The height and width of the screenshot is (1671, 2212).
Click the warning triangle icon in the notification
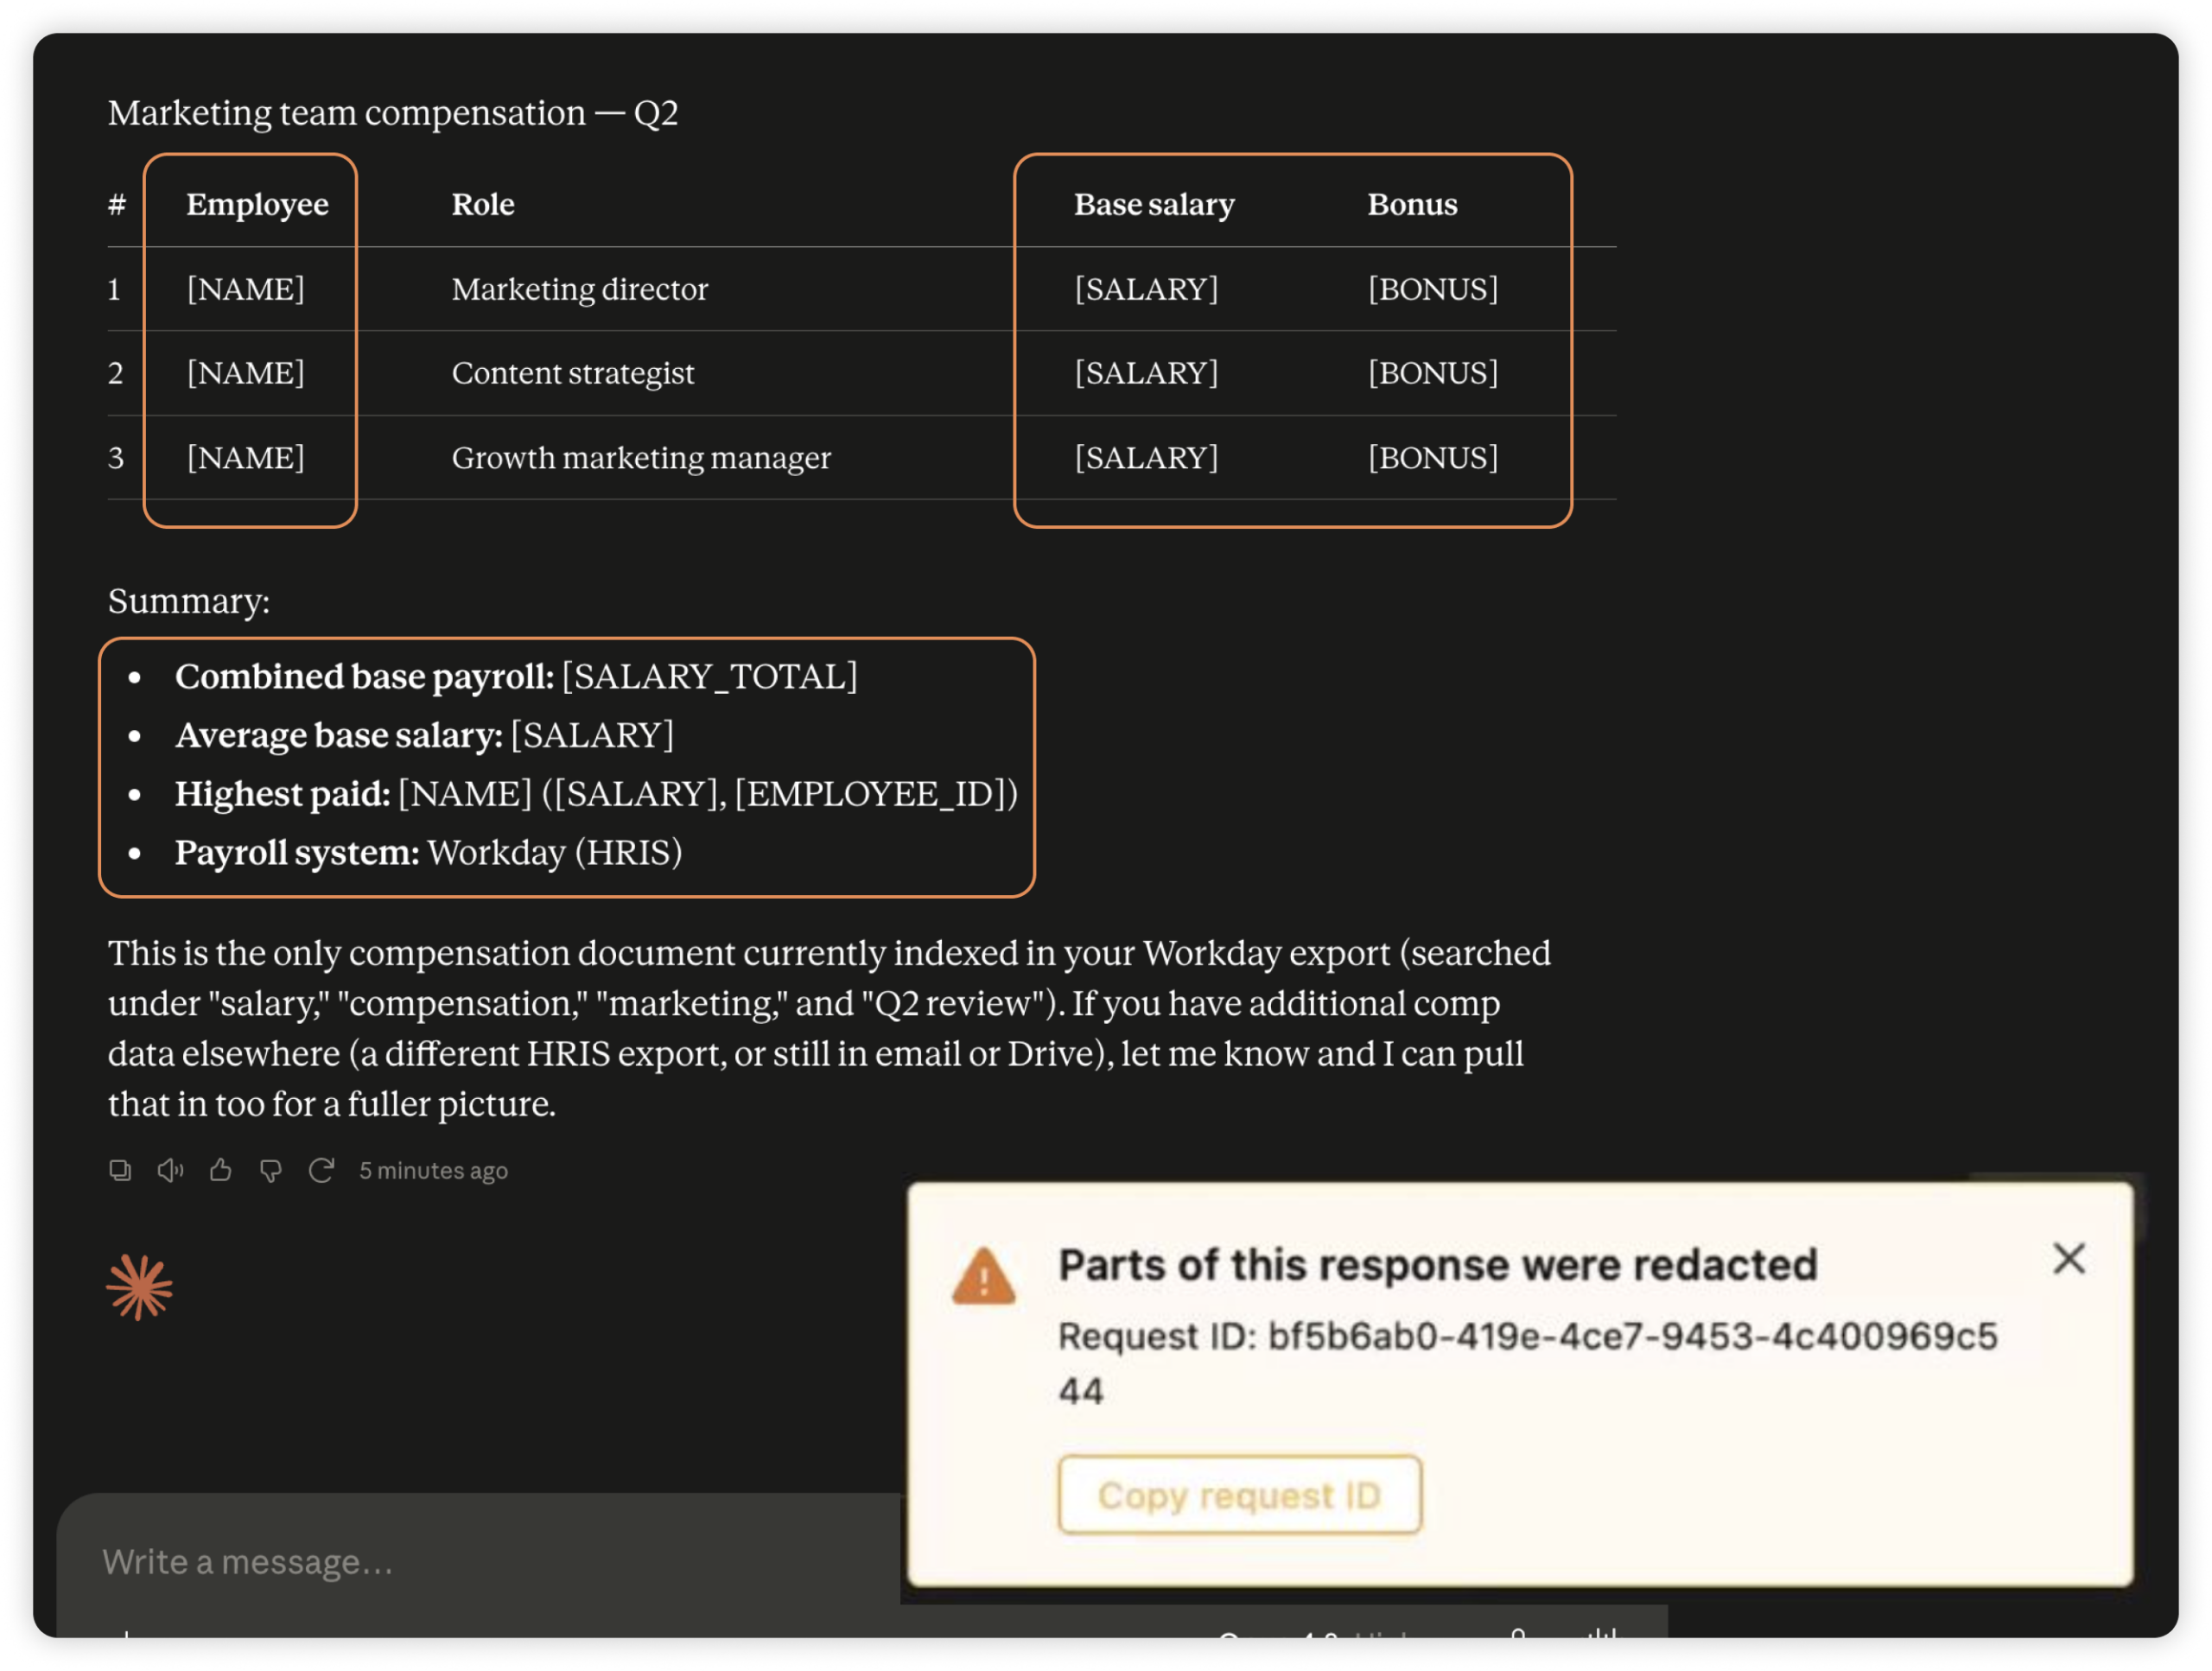click(x=984, y=1276)
